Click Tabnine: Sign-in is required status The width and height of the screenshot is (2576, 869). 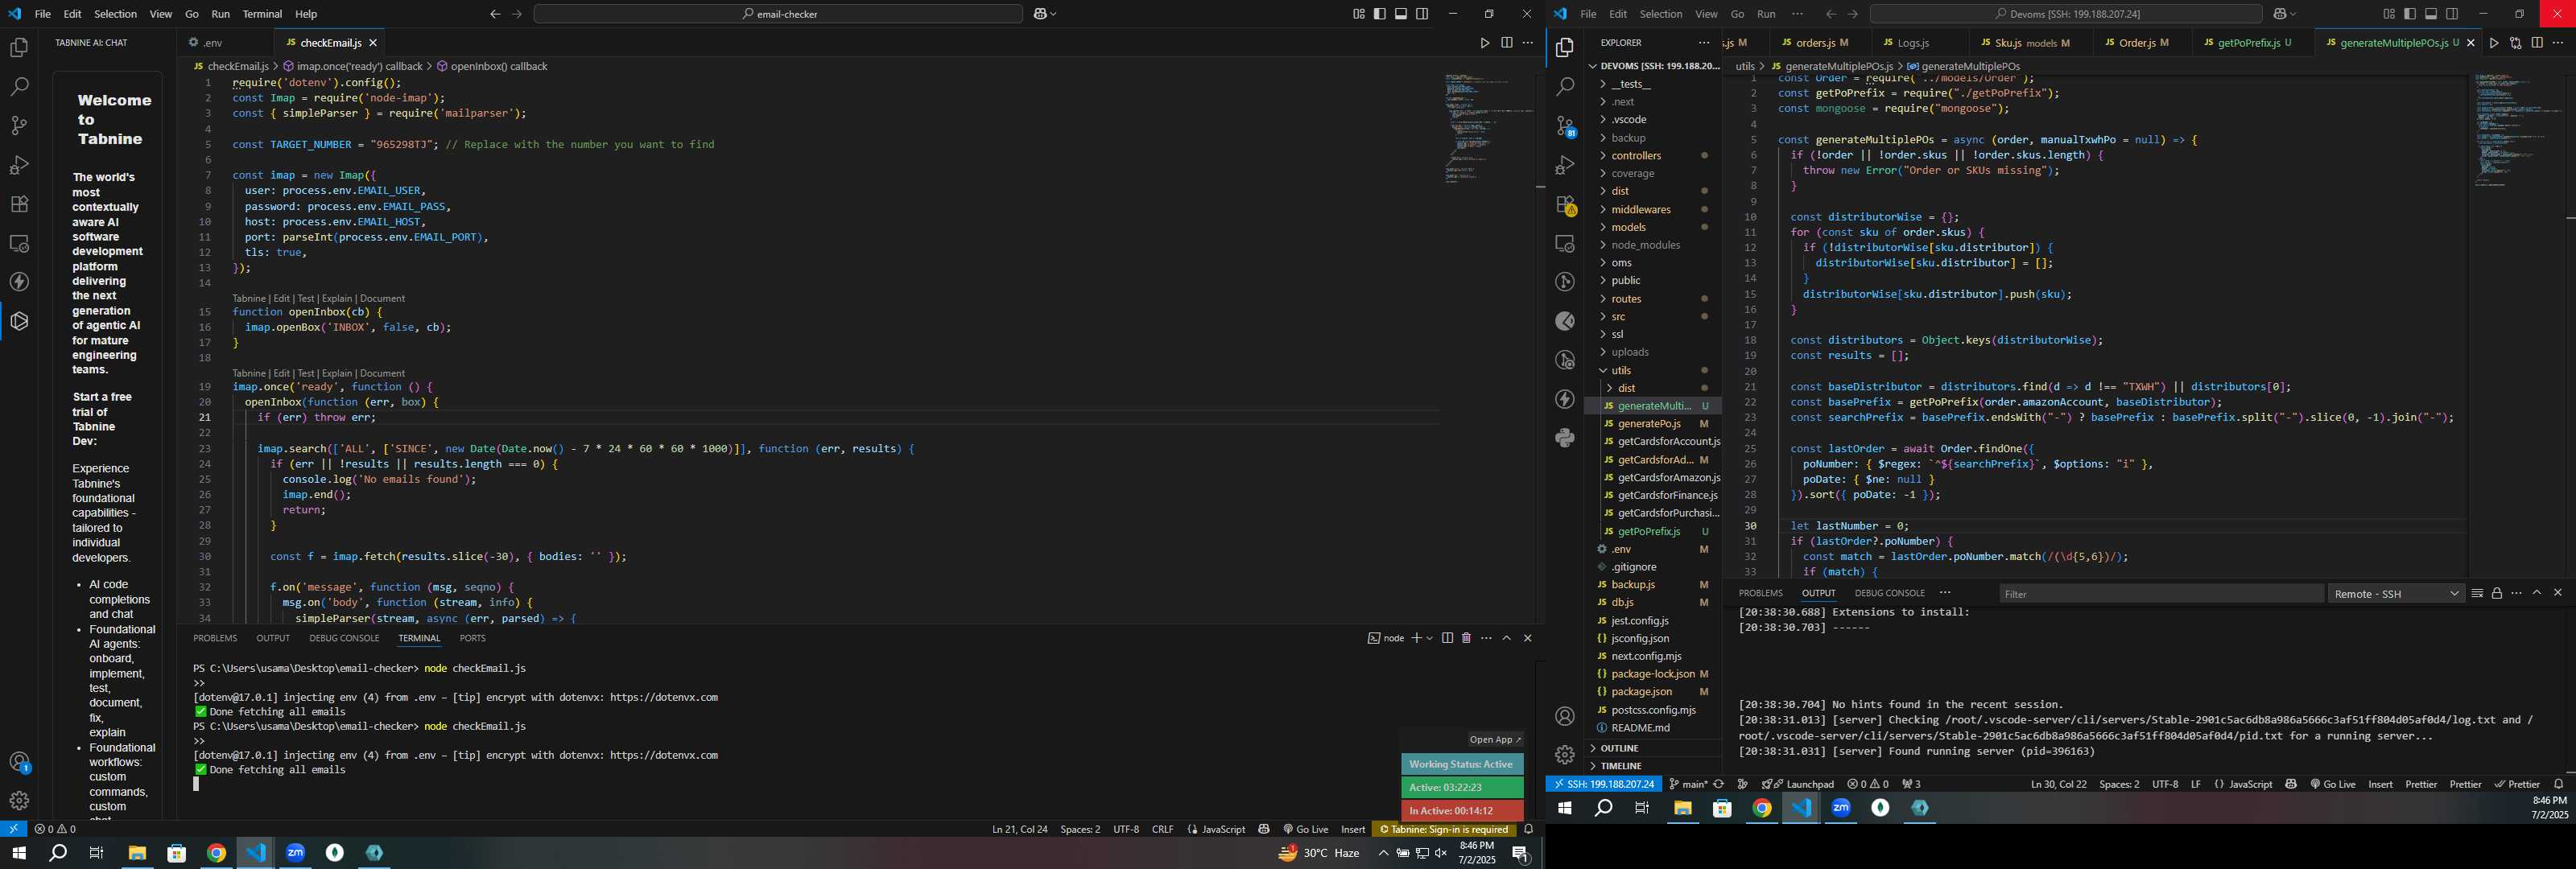pos(1443,829)
